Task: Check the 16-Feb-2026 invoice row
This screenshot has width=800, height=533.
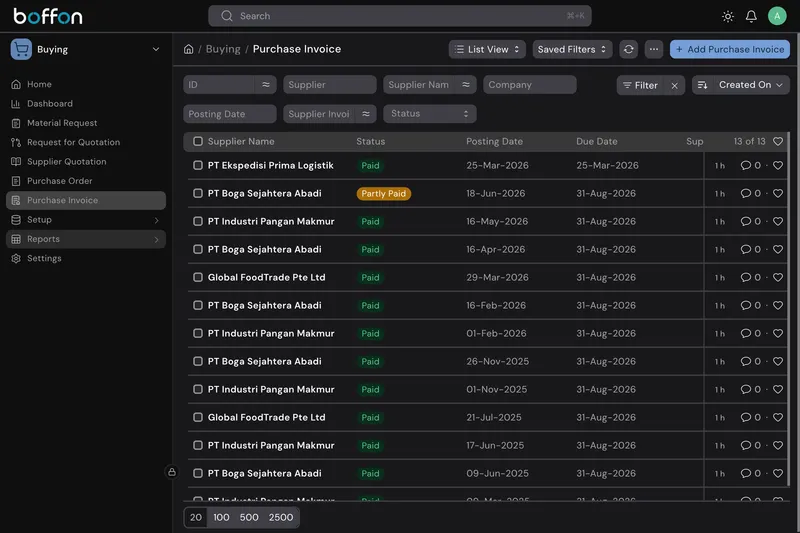Action: pyautogui.click(x=198, y=306)
